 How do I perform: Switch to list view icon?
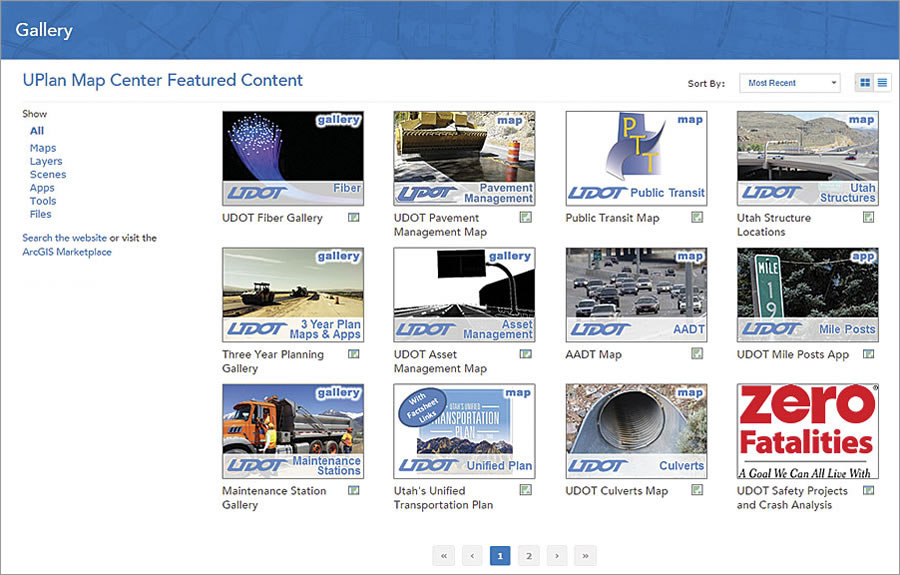point(882,83)
